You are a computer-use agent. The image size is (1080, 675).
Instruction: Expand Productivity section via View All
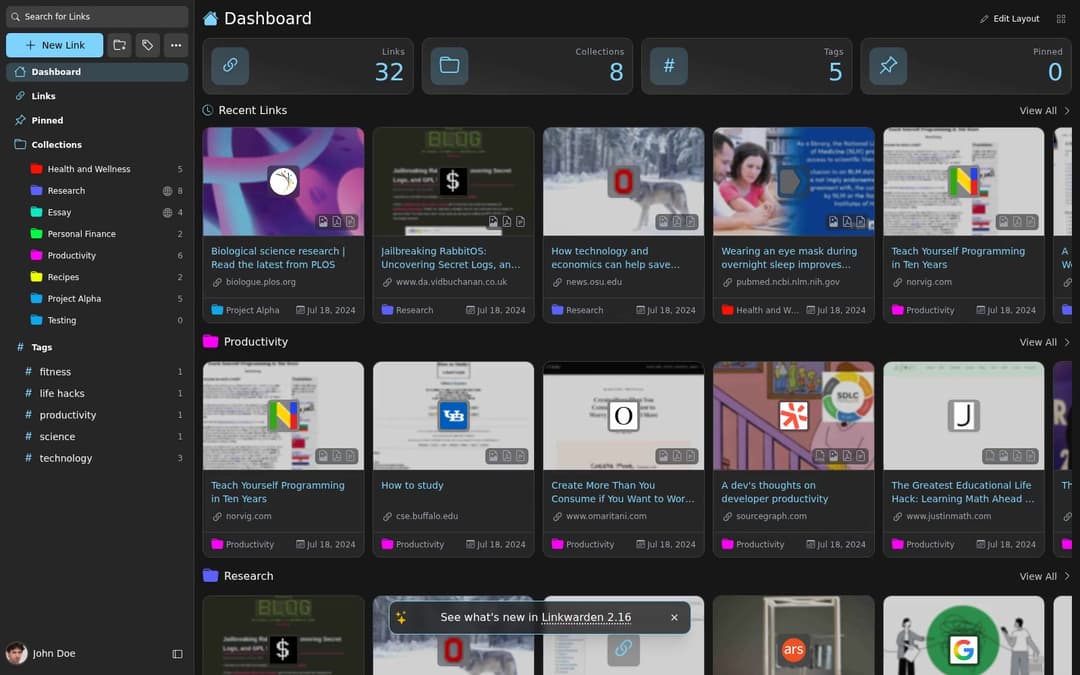(x=1044, y=342)
